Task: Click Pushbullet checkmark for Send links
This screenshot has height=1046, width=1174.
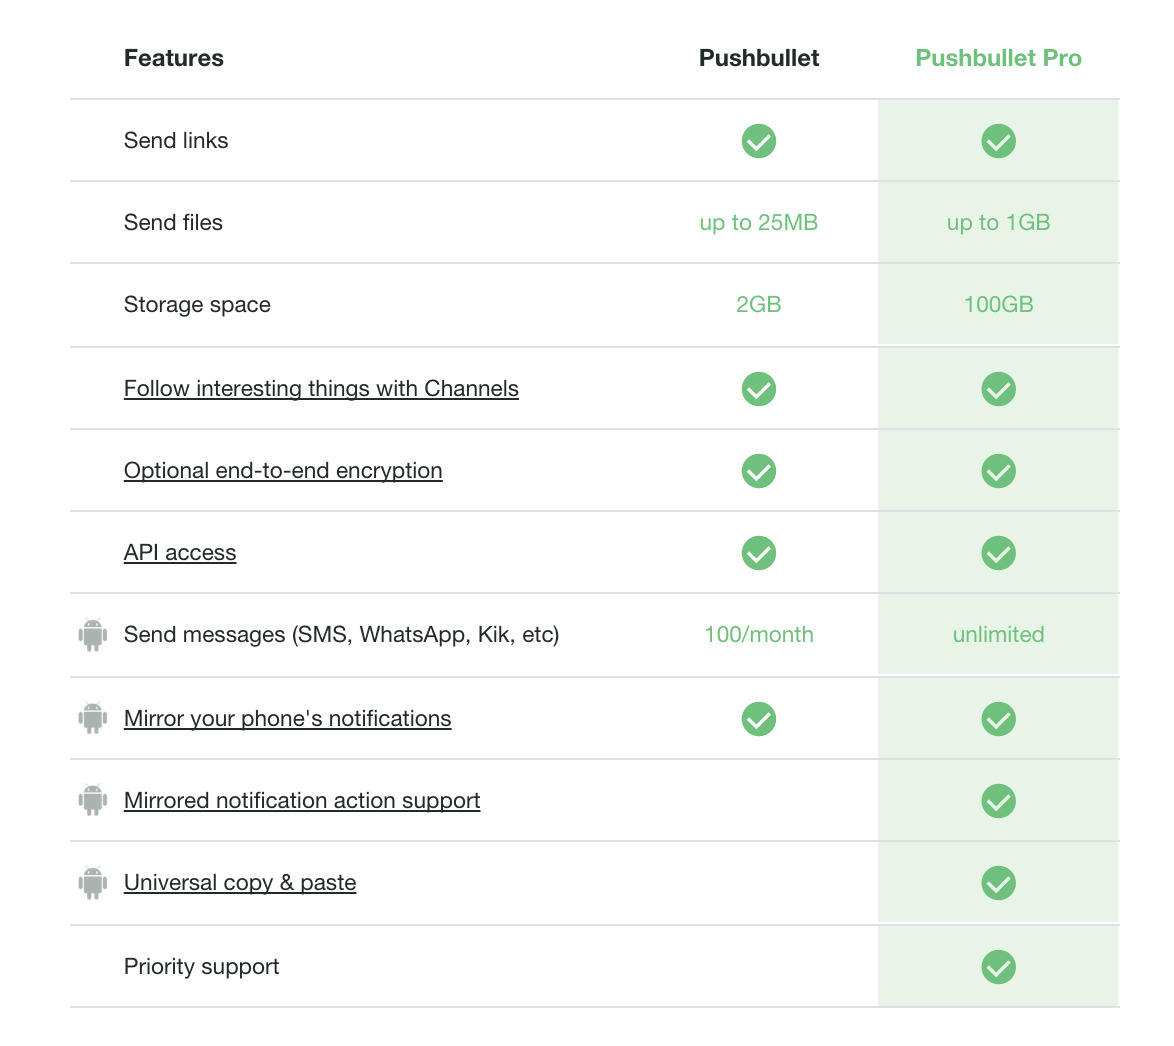Action: pyautogui.click(x=759, y=141)
